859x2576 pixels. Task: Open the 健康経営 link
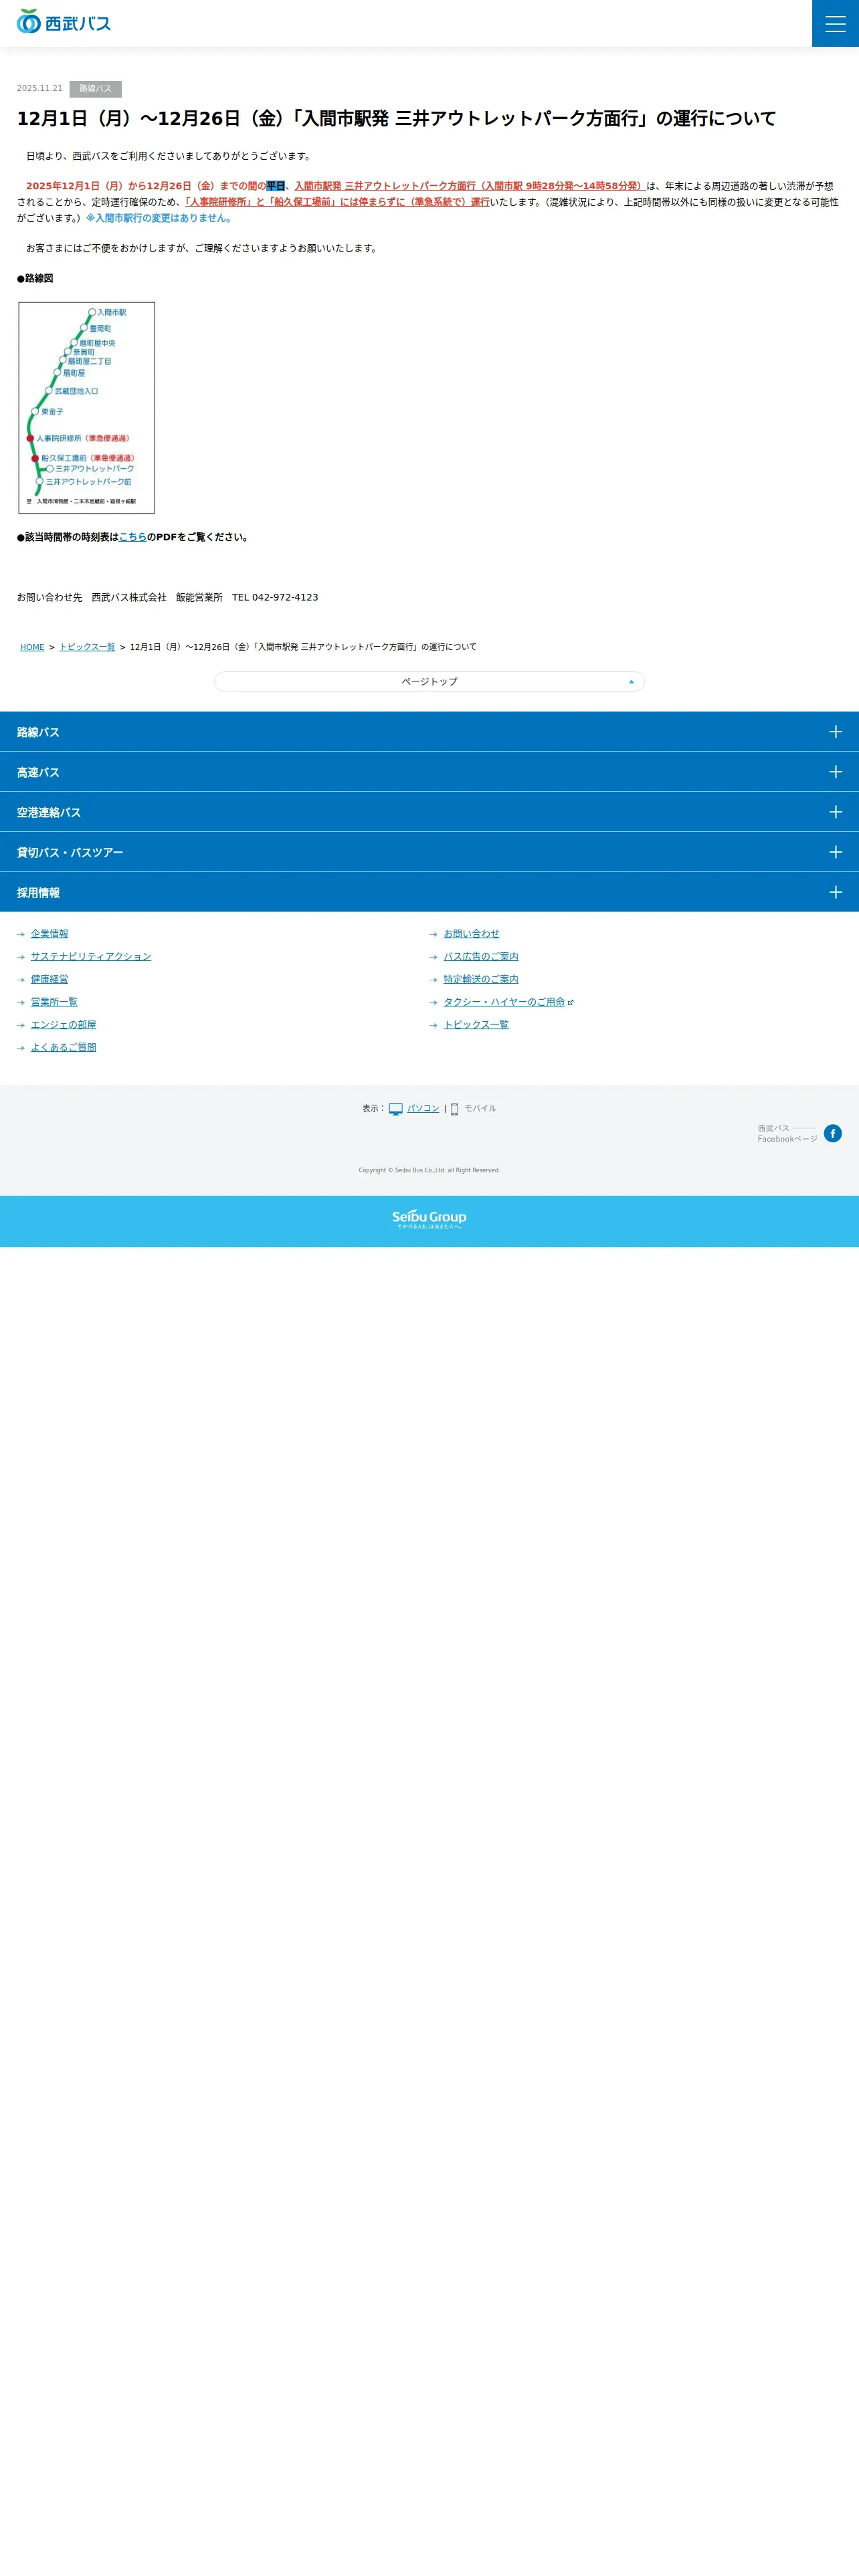[x=50, y=979]
